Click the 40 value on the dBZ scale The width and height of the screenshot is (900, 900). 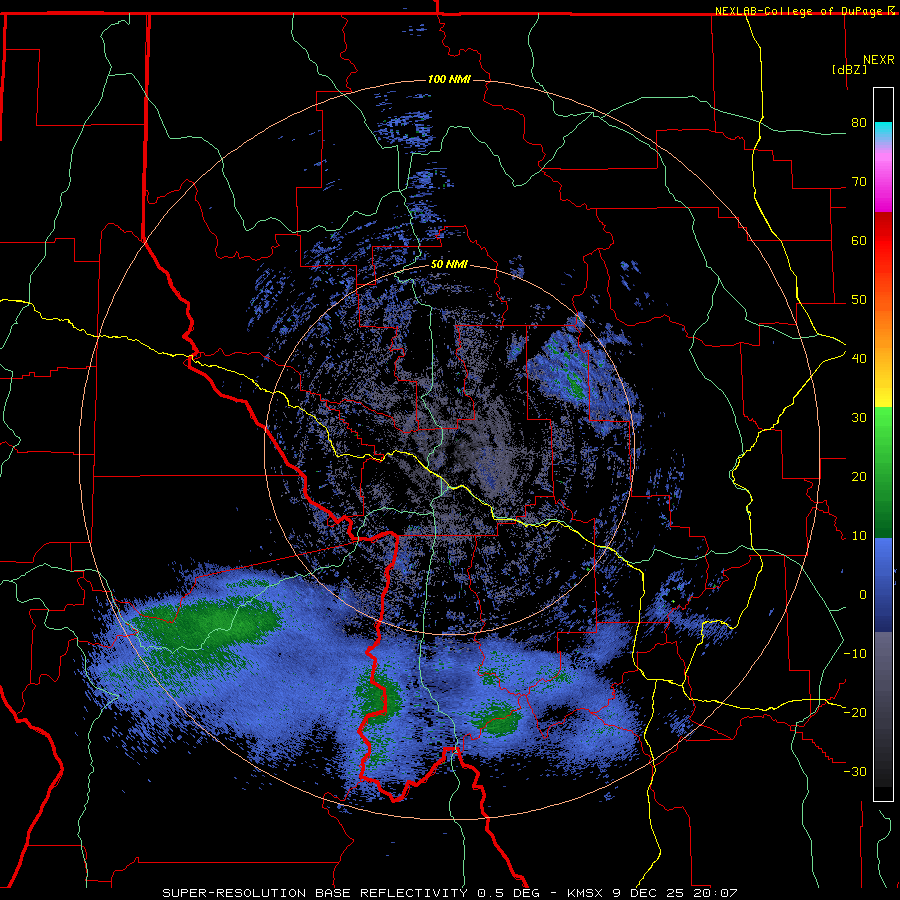[x=859, y=359]
